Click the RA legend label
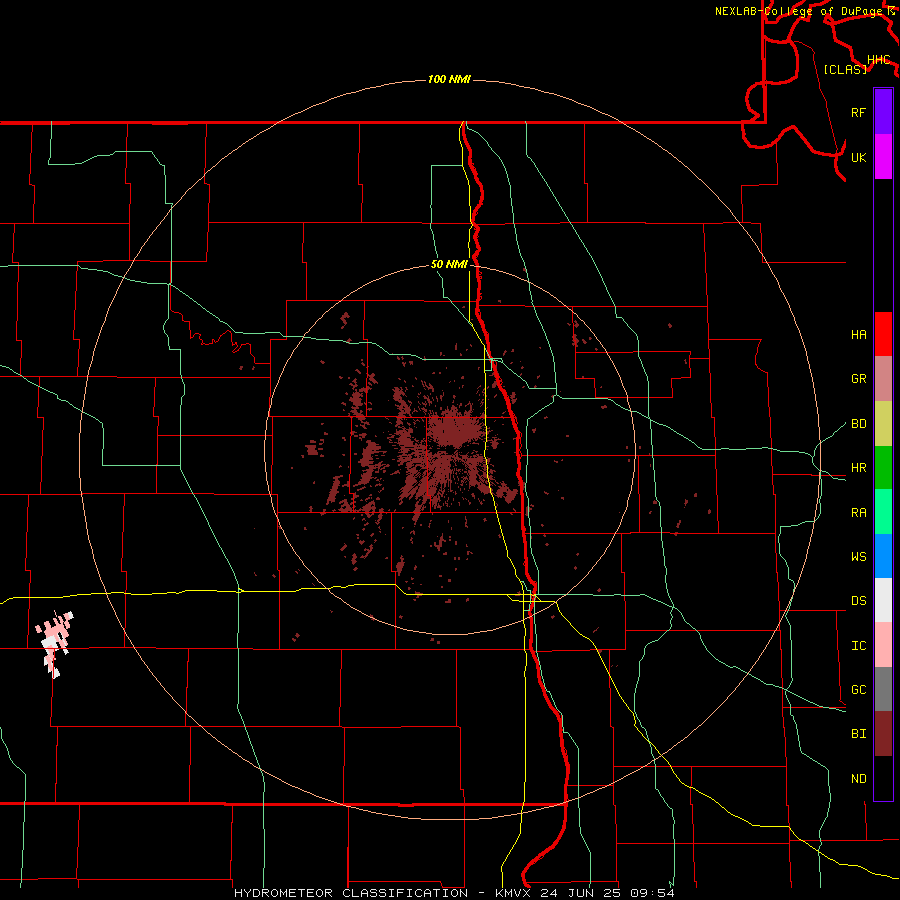The height and width of the screenshot is (900, 900). point(858,513)
